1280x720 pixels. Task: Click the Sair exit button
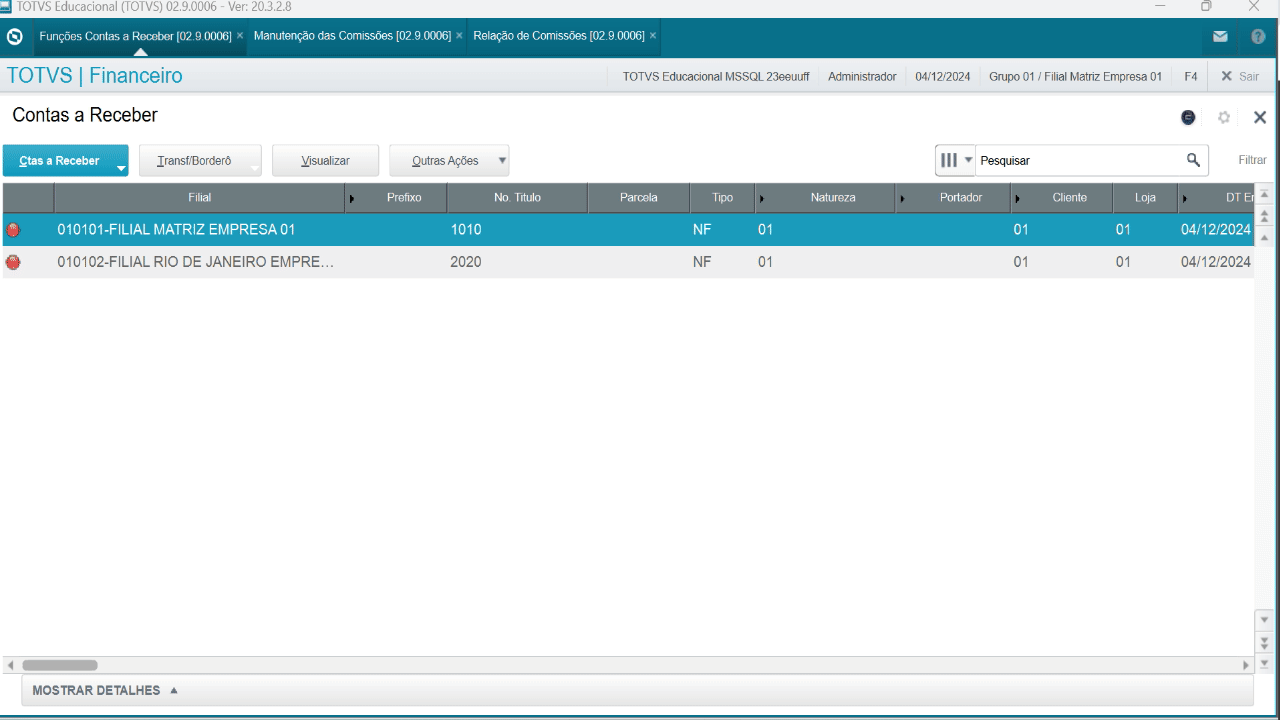tap(1240, 76)
